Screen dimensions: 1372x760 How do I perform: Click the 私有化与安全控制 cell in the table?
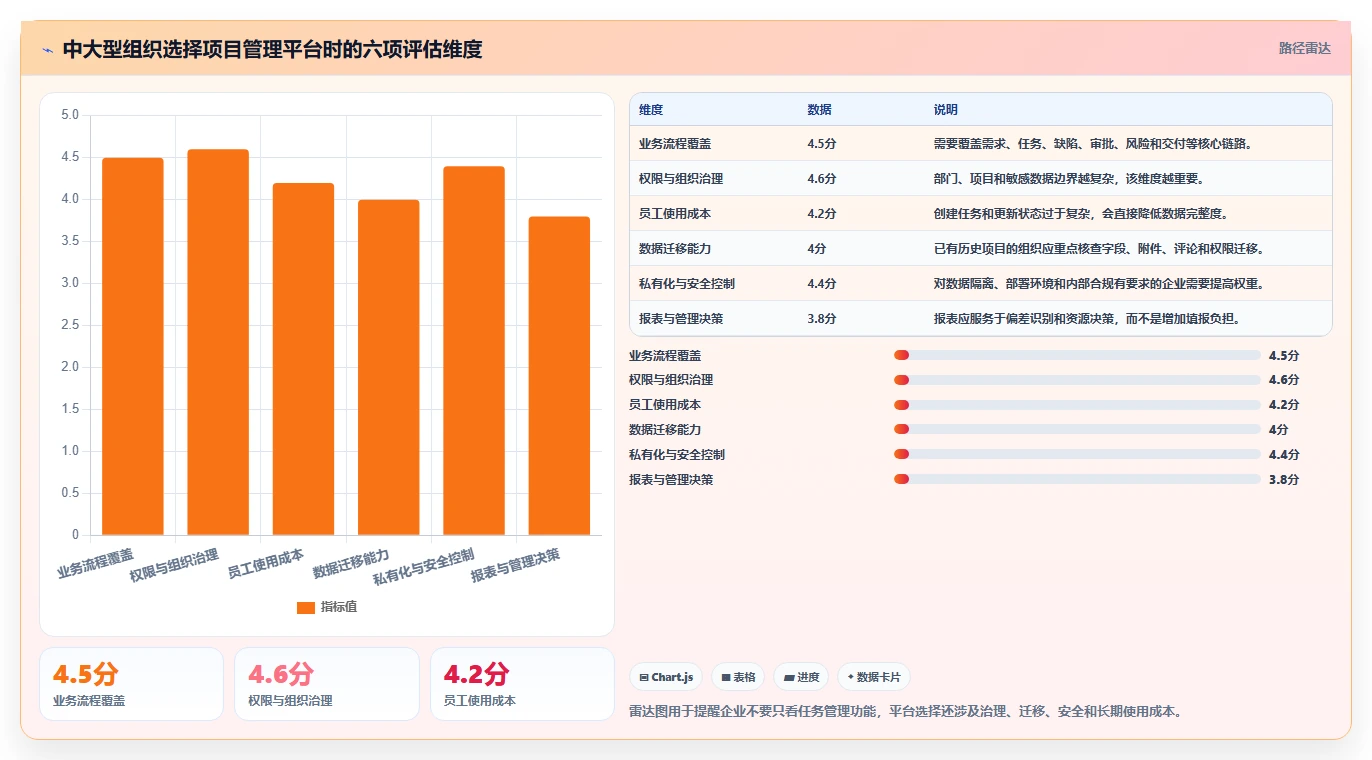click(687, 284)
